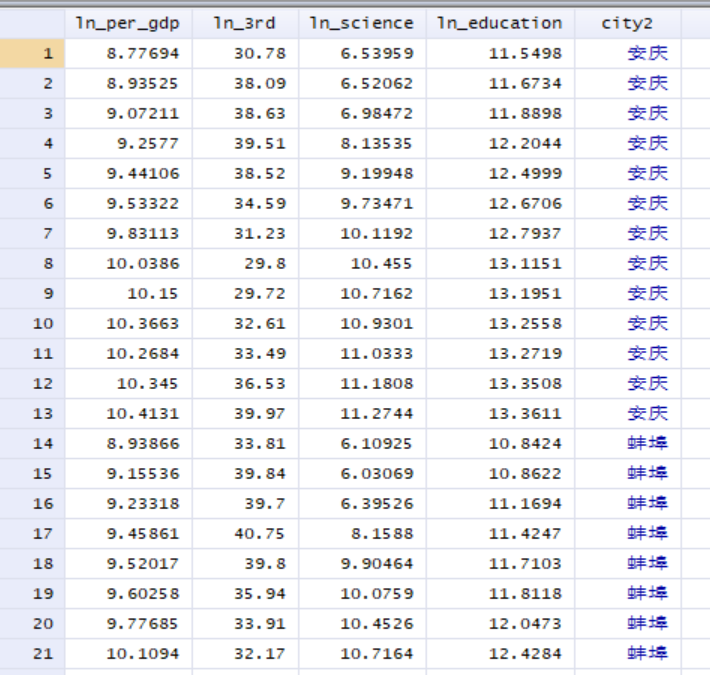Click ln_science value 10.455
The image size is (710, 675).
[x=382, y=263]
